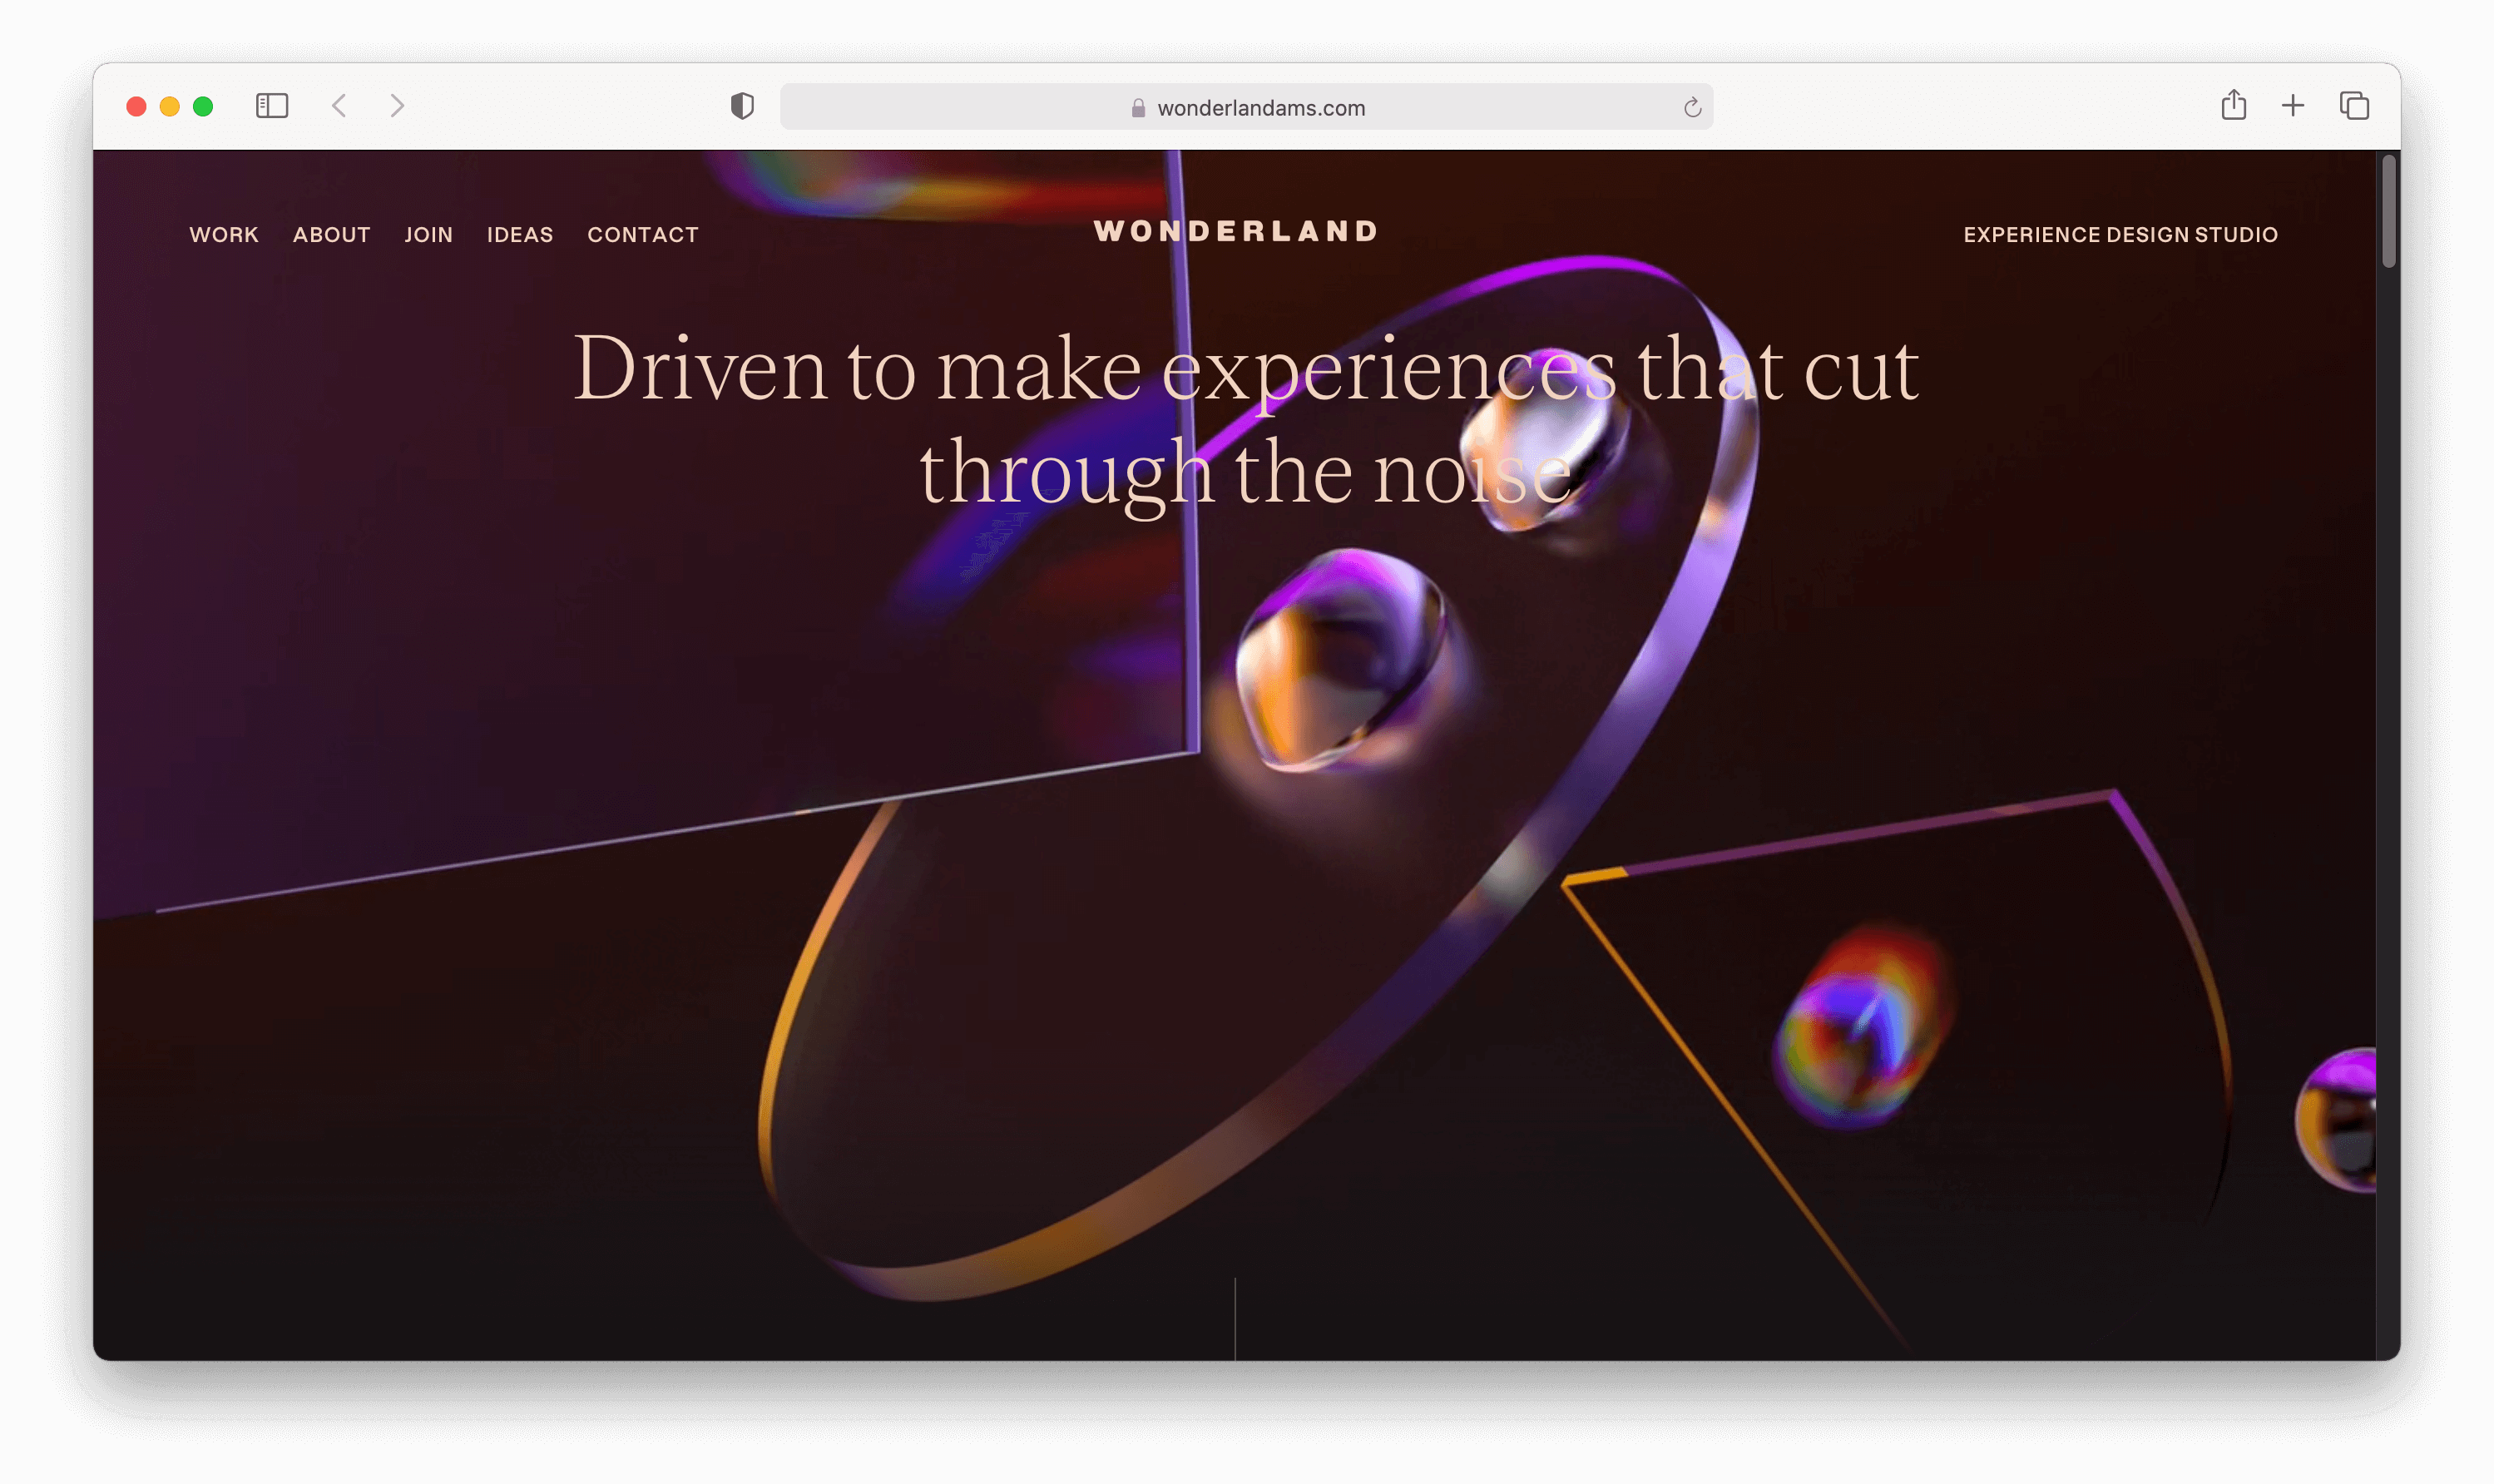Open the Share menu

(x=2233, y=106)
